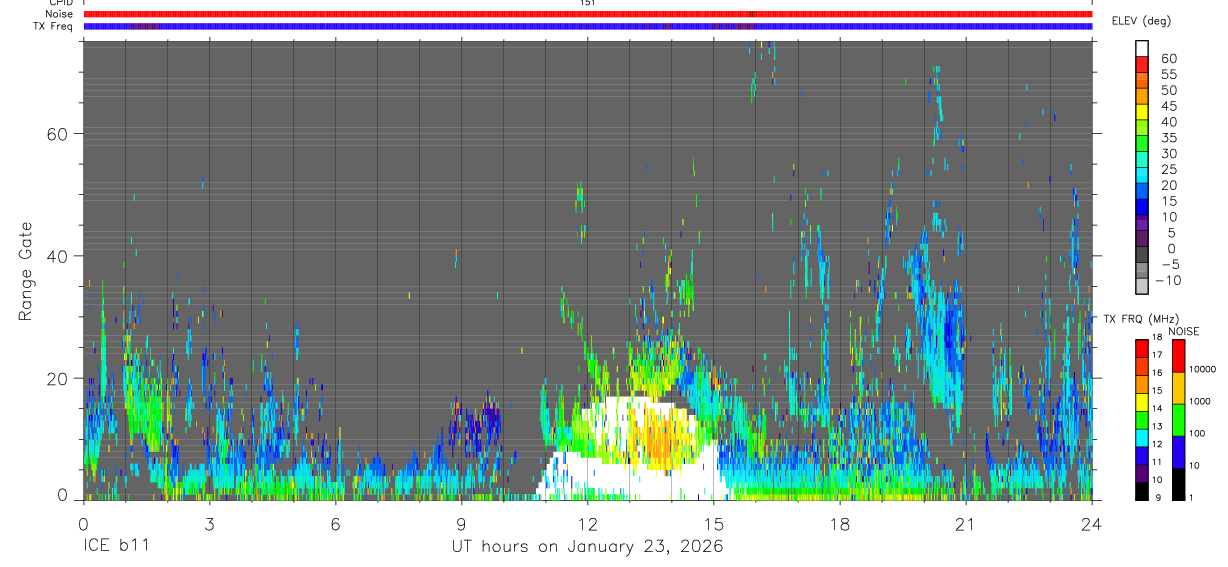The image size is (1228, 567).
Task: Click the black bottom segment of TX FRQ colorbar
Action: [1142, 491]
